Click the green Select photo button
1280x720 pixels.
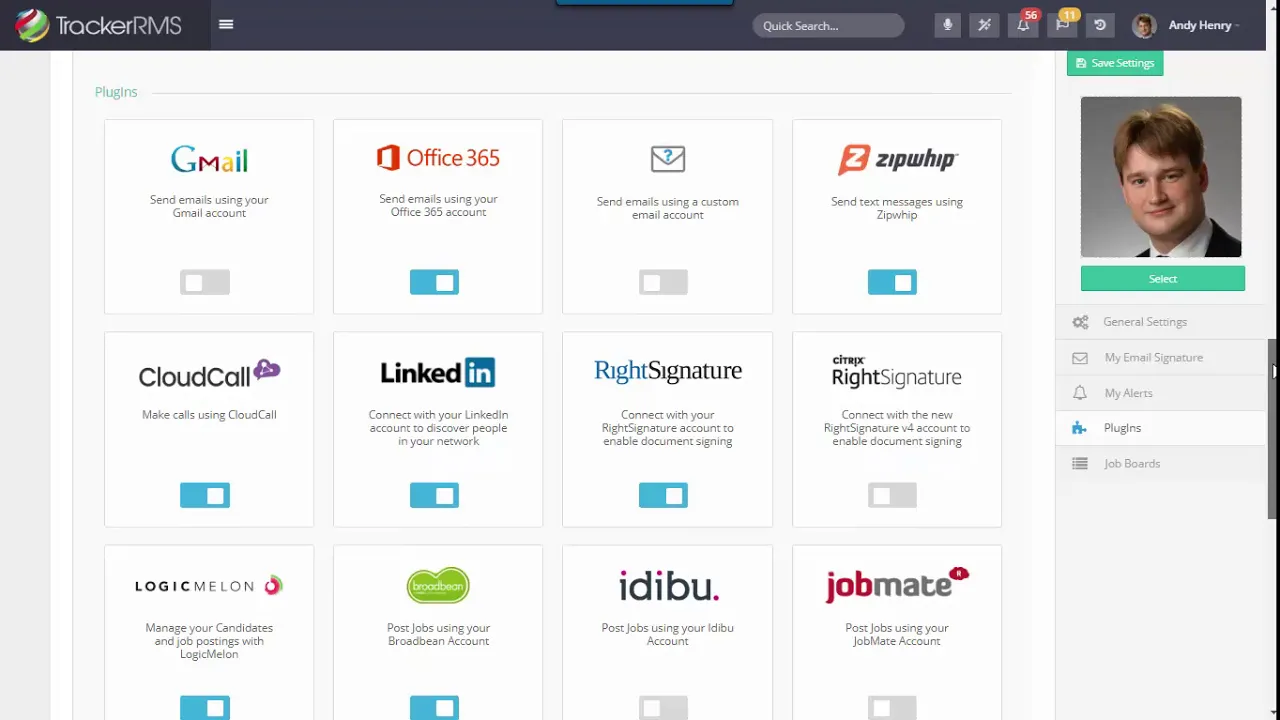point(1163,279)
